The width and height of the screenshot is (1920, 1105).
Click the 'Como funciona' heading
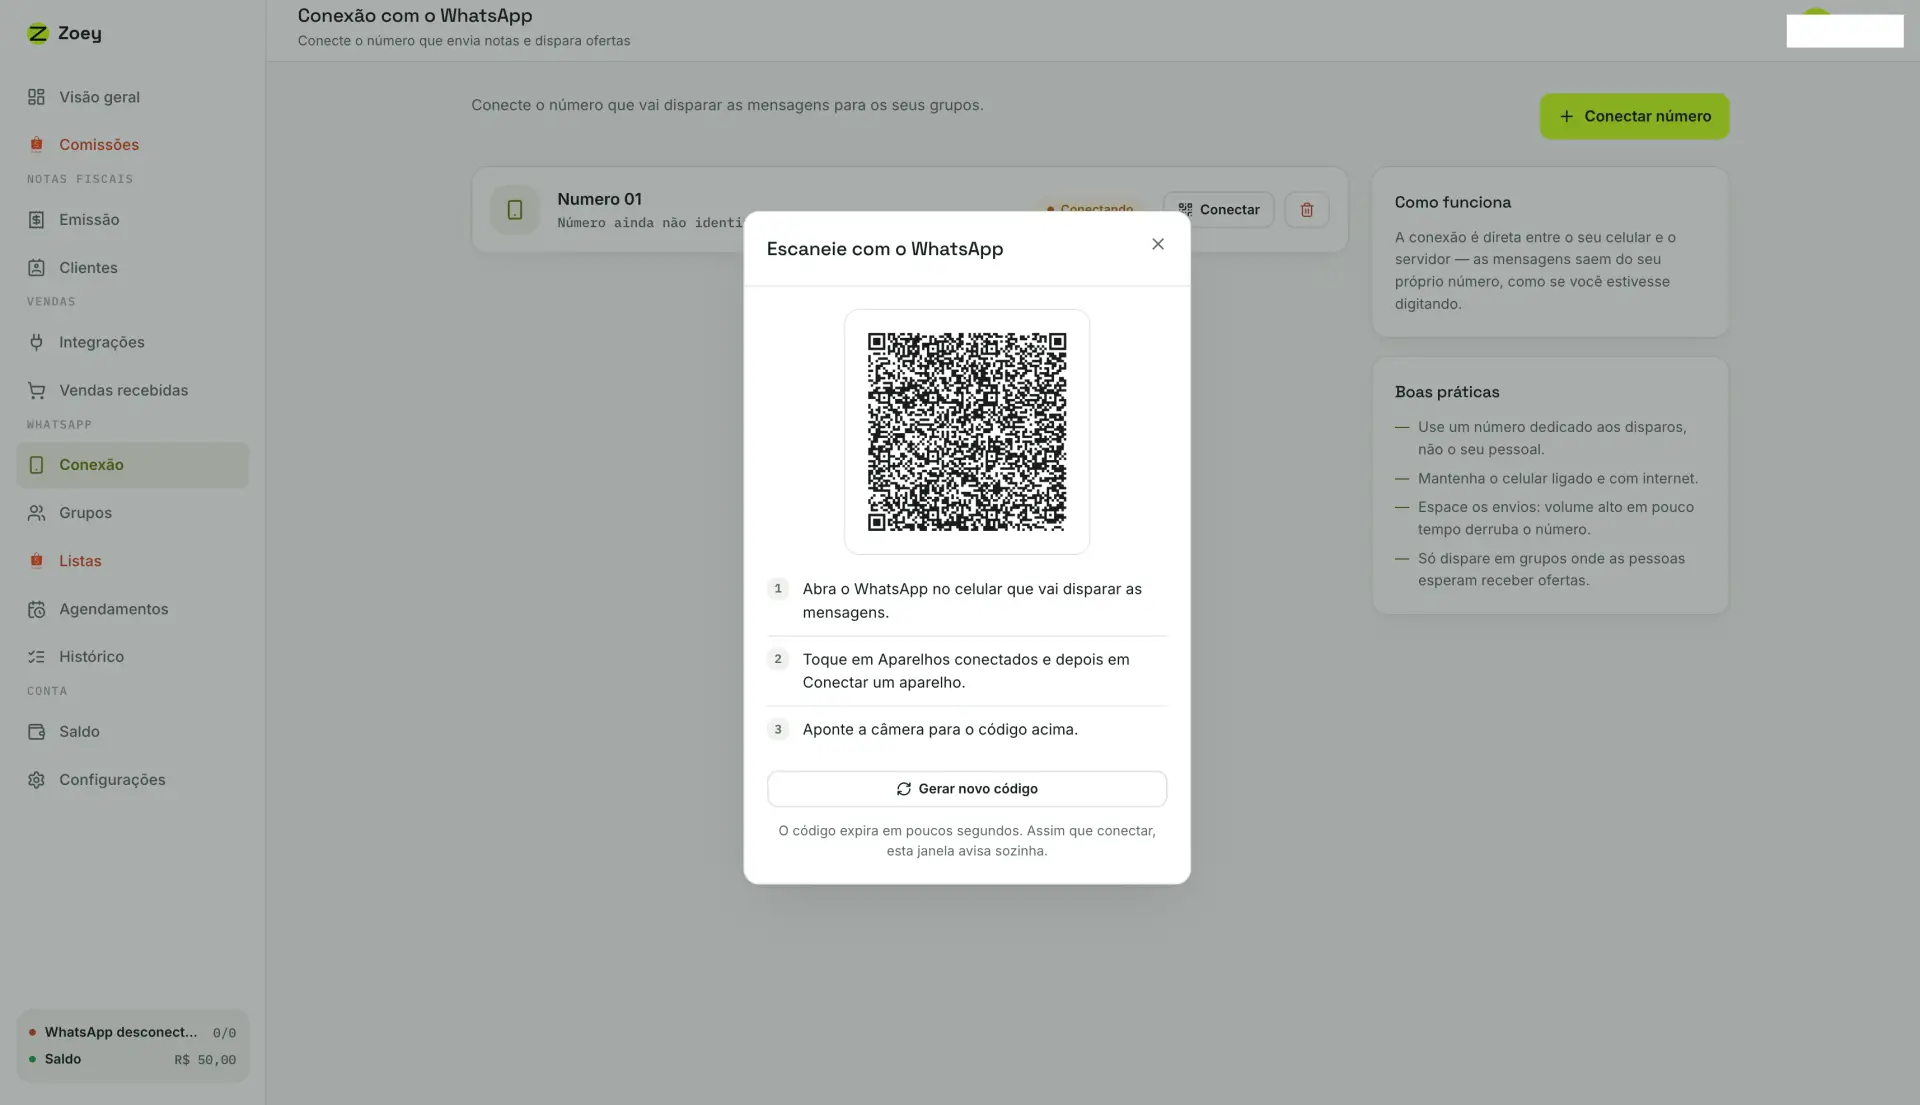click(x=1452, y=202)
